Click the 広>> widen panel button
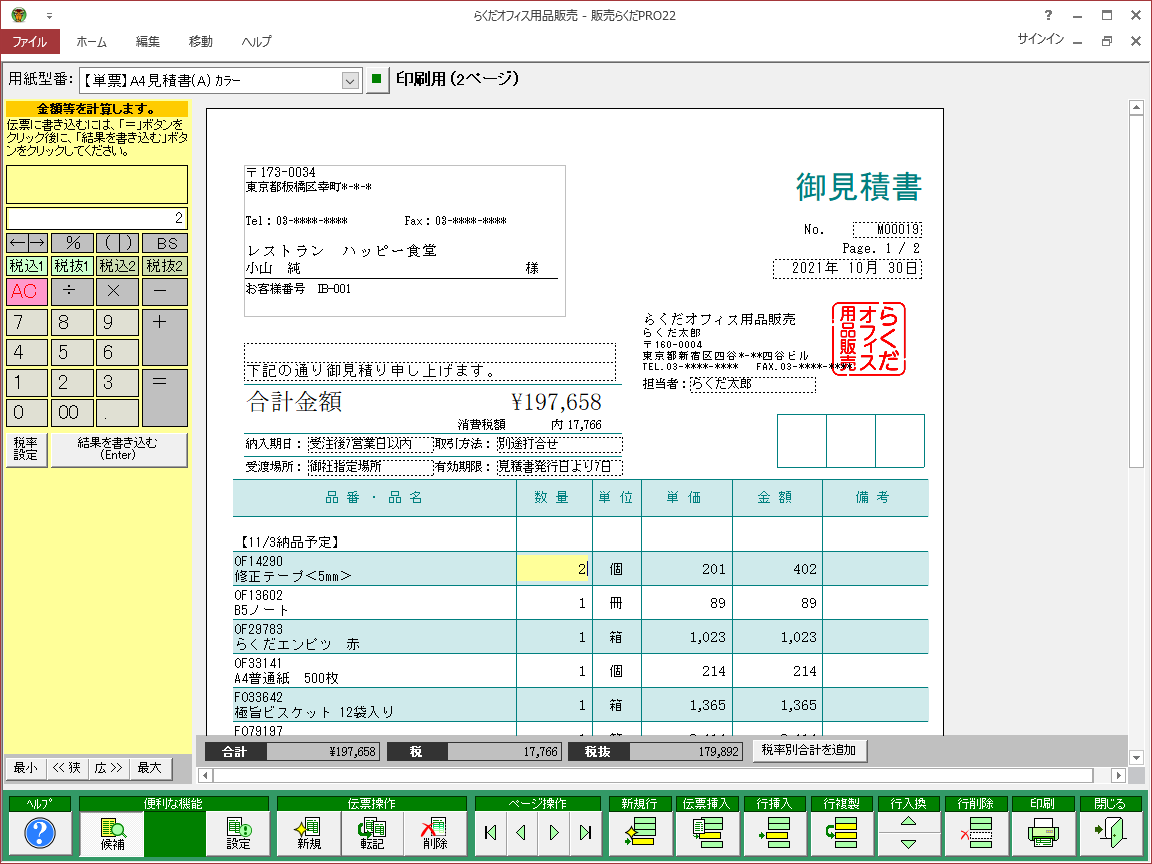 tap(109, 768)
